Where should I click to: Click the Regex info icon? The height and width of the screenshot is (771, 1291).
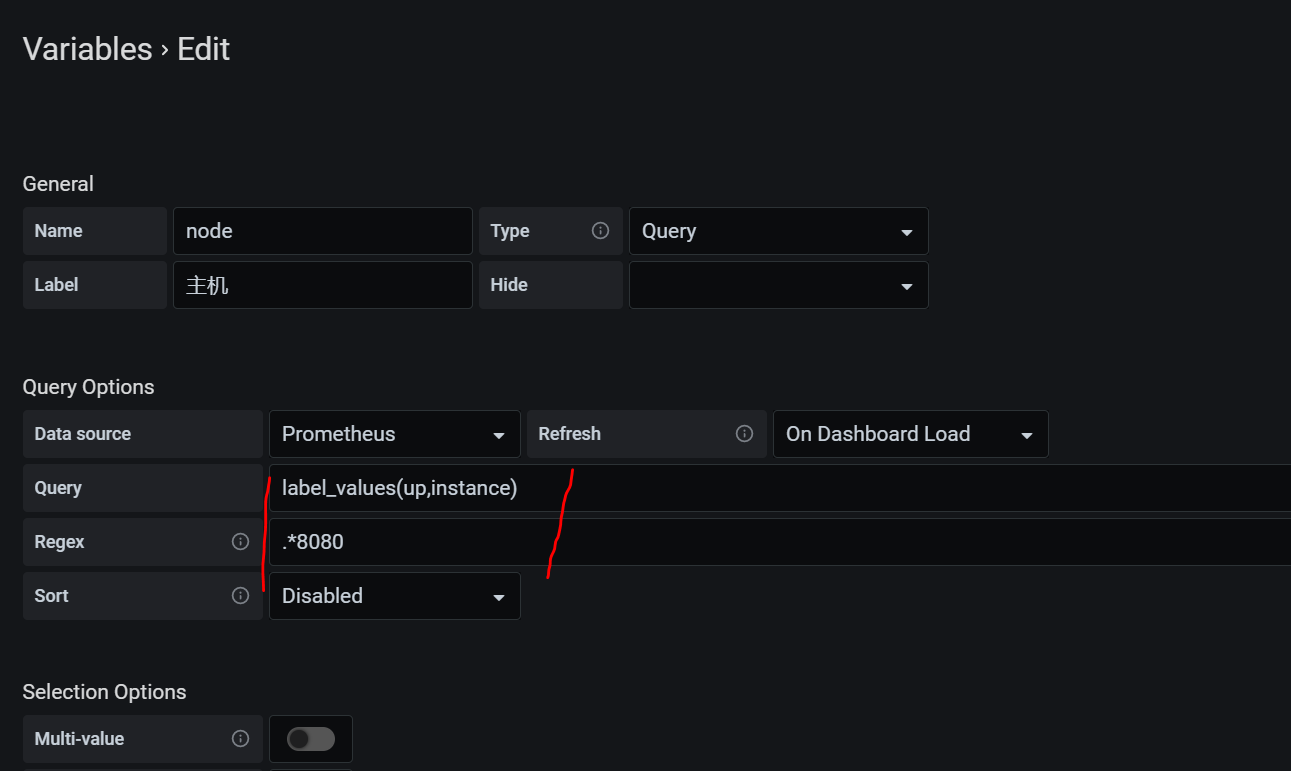(240, 542)
